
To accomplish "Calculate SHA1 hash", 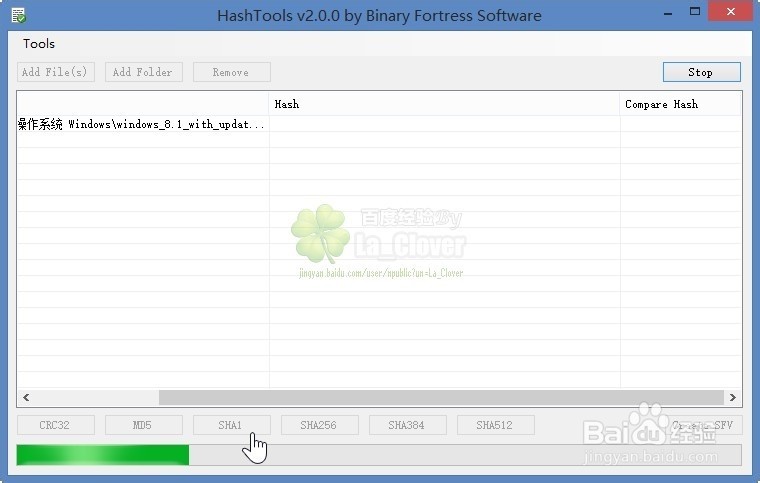I will pos(232,425).
